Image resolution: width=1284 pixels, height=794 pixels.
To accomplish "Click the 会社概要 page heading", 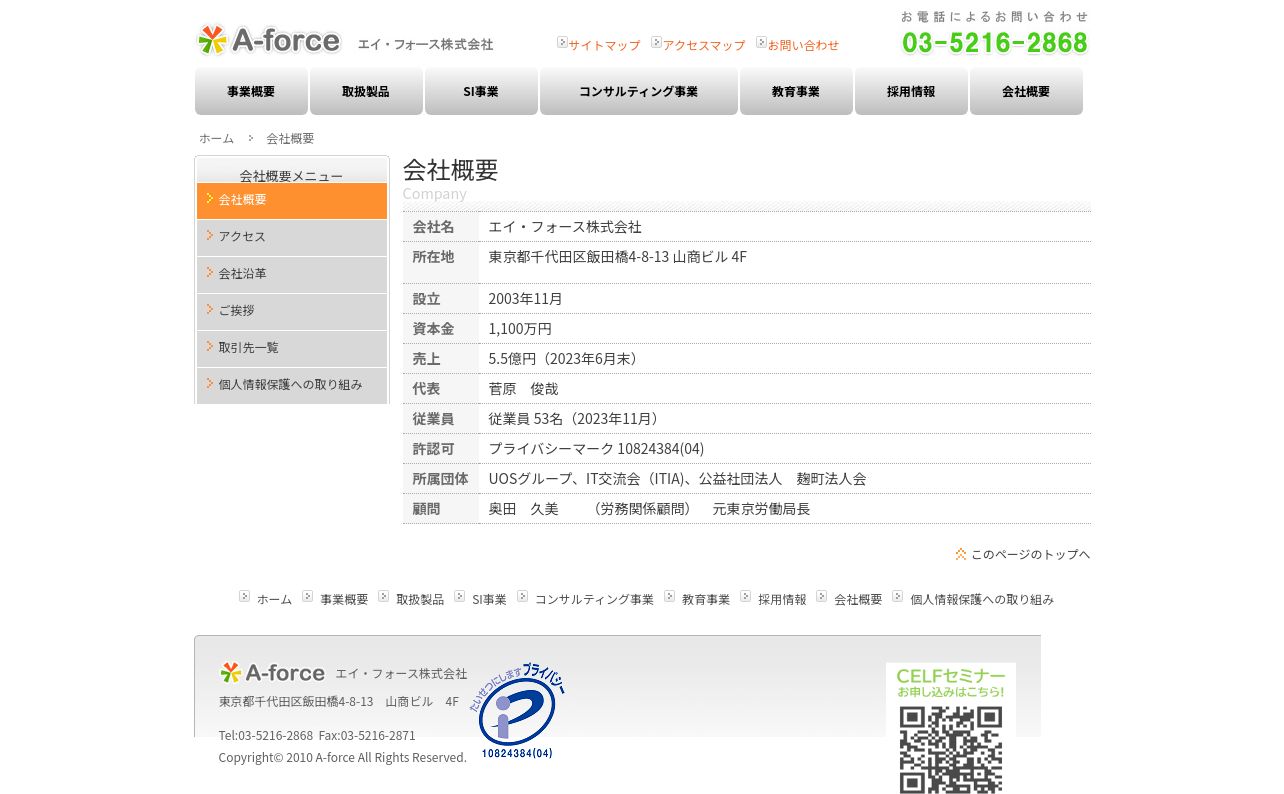I will [x=450, y=170].
